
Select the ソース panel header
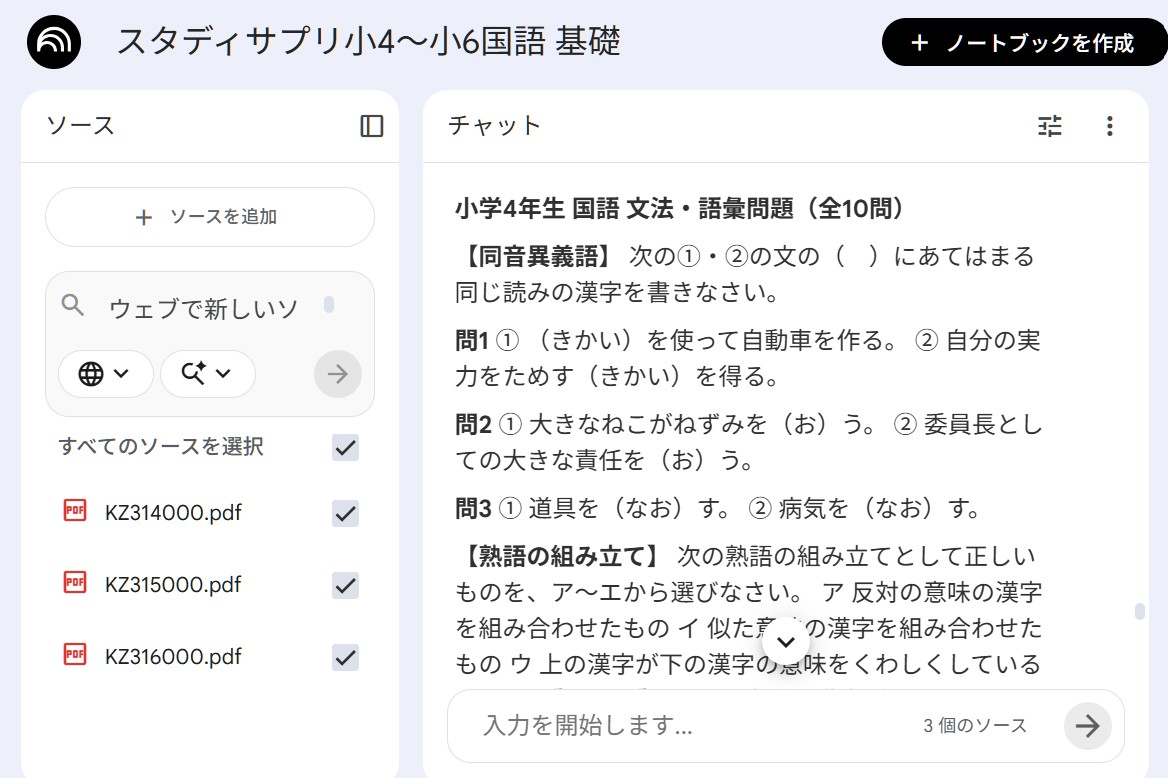[x=80, y=125]
